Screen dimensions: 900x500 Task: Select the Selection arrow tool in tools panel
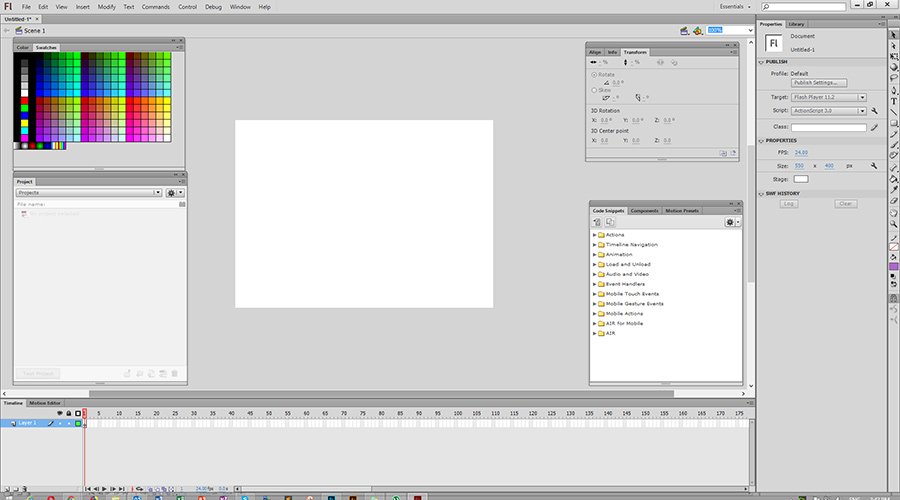click(894, 35)
